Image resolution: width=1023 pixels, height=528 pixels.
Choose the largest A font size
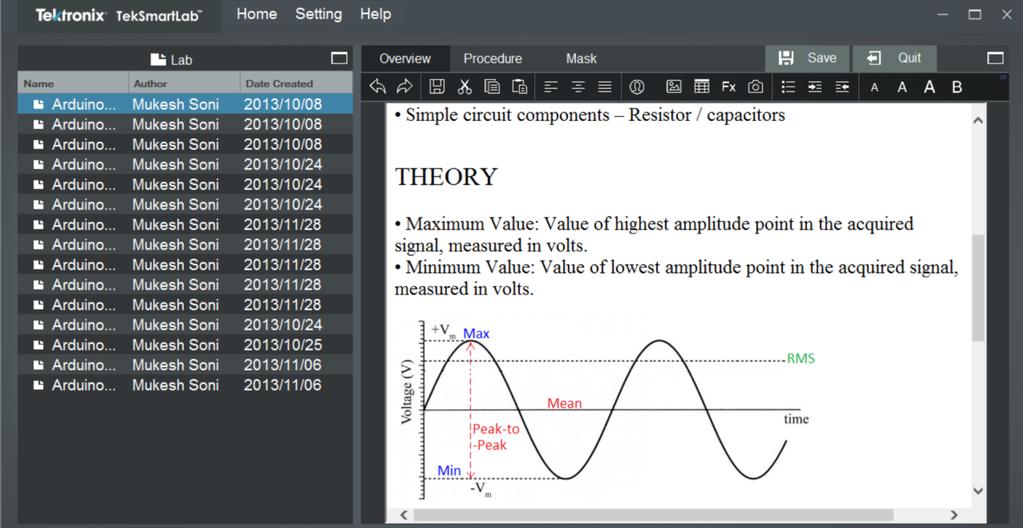pyautogui.click(x=929, y=87)
